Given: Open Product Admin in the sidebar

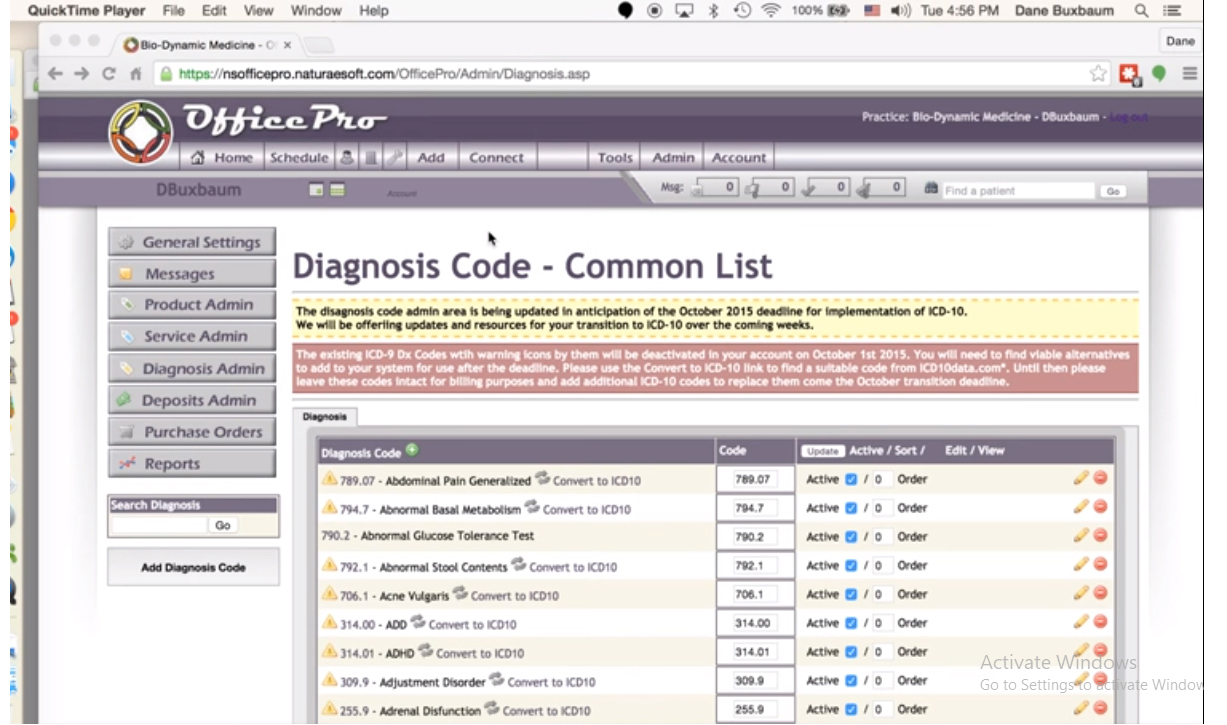Looking at the screenshot, I should 192,305.
